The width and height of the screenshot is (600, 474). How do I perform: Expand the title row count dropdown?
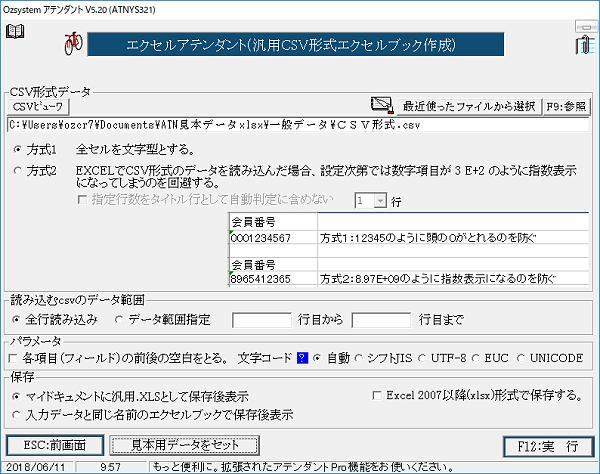tap(380, 201)
